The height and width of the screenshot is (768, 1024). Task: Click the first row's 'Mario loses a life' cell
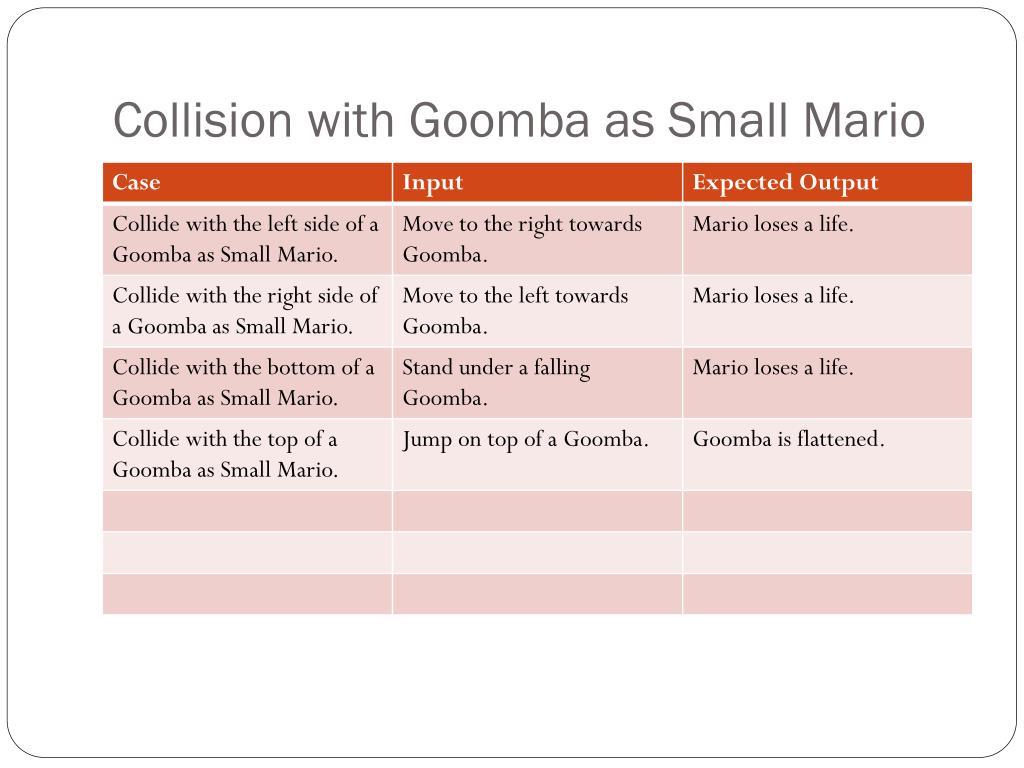click(x=827, y=239)
